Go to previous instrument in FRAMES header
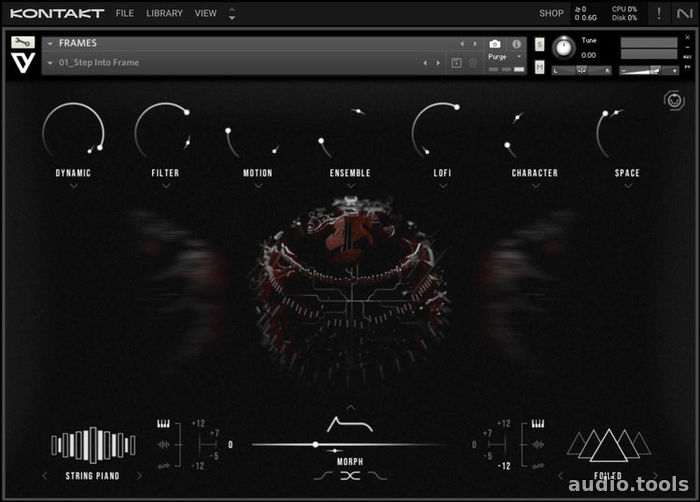Image resolution: width=700 pixels, height=502 pixels. coord(462,44)
